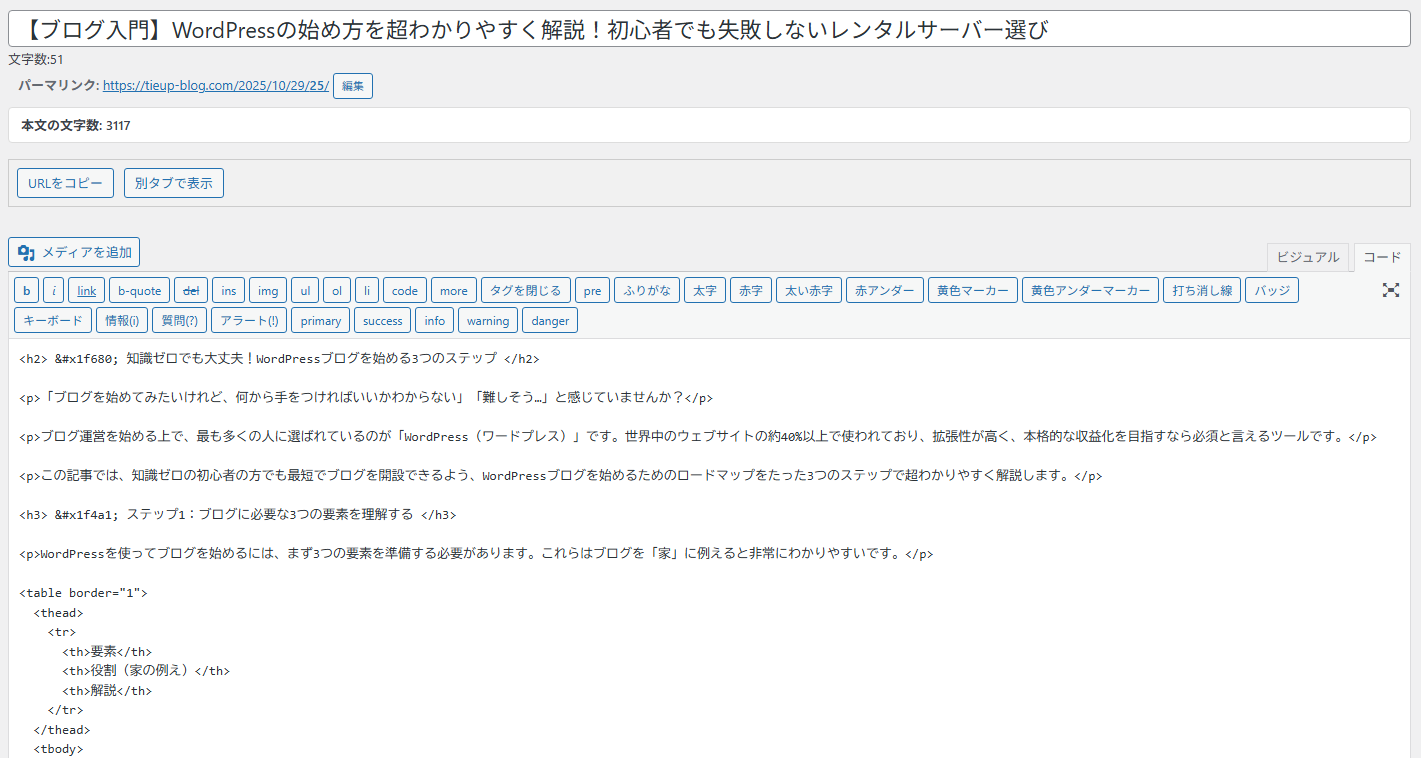Open the permalink tieup-blog.com URL
This screenshot has height=758, width=1421.
coord(215,86)
